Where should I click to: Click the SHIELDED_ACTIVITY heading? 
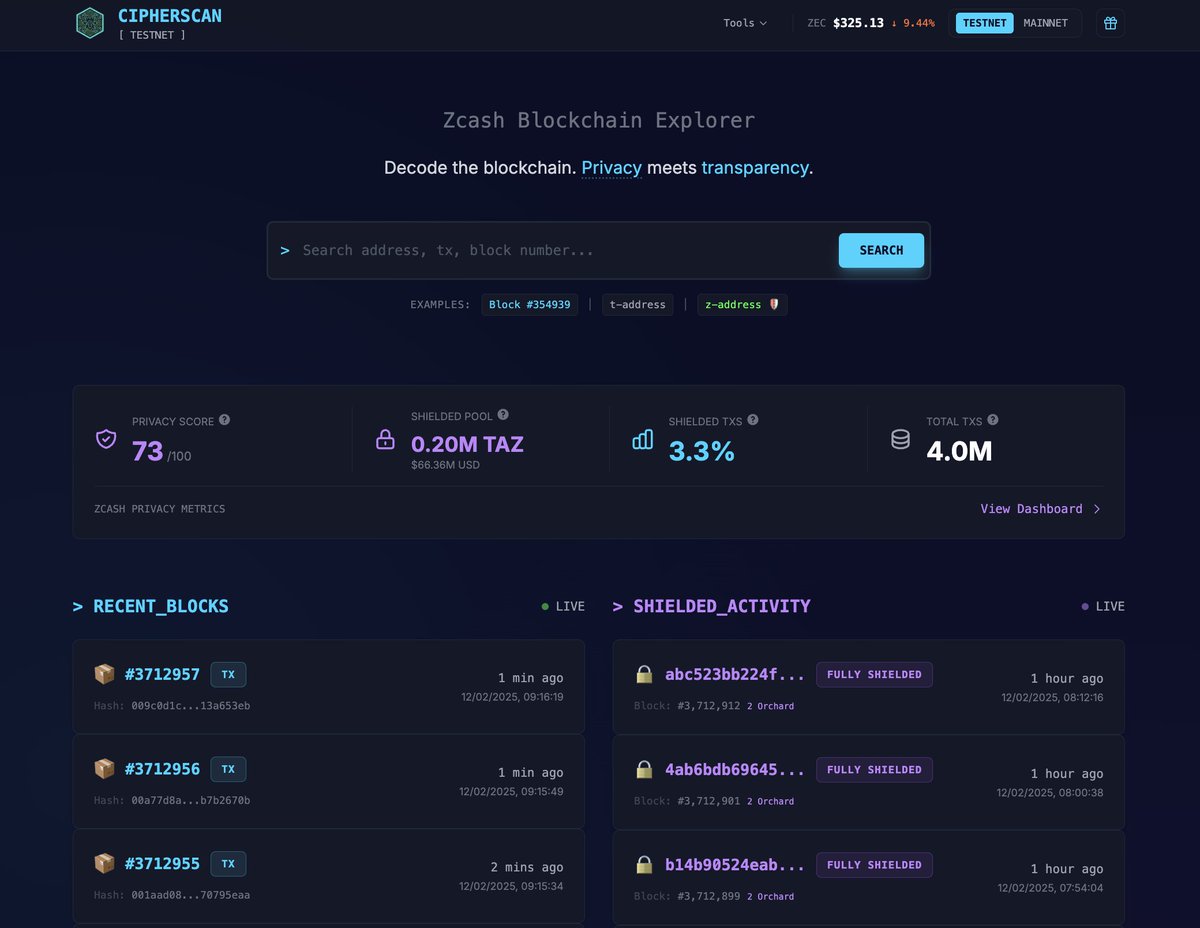(x=722, y=606)
